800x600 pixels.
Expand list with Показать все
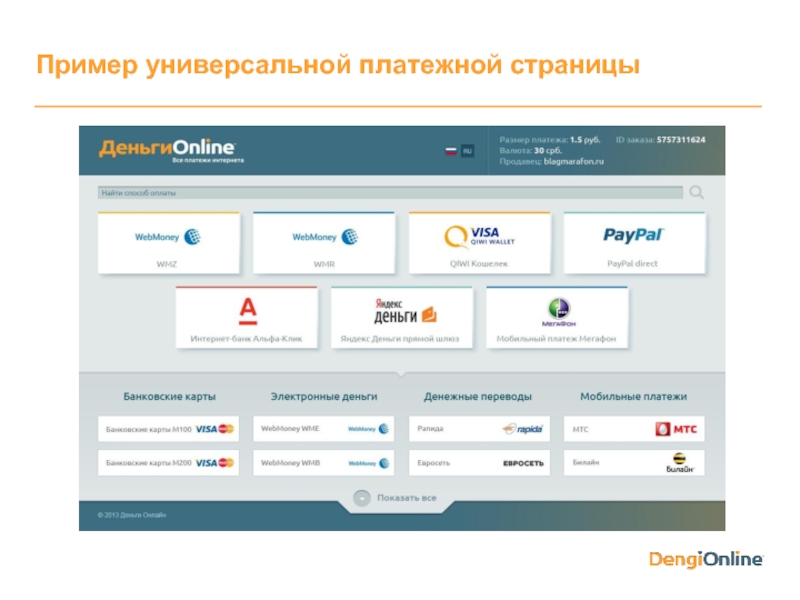coord(407,498)
